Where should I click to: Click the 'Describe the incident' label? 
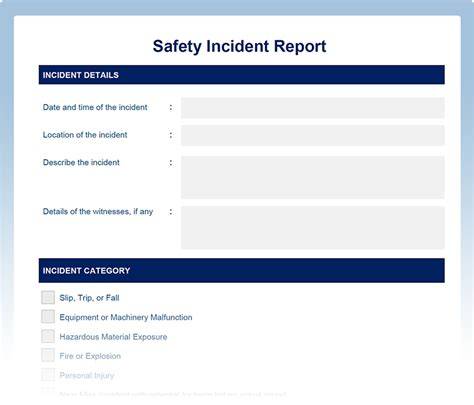point(81,162)
